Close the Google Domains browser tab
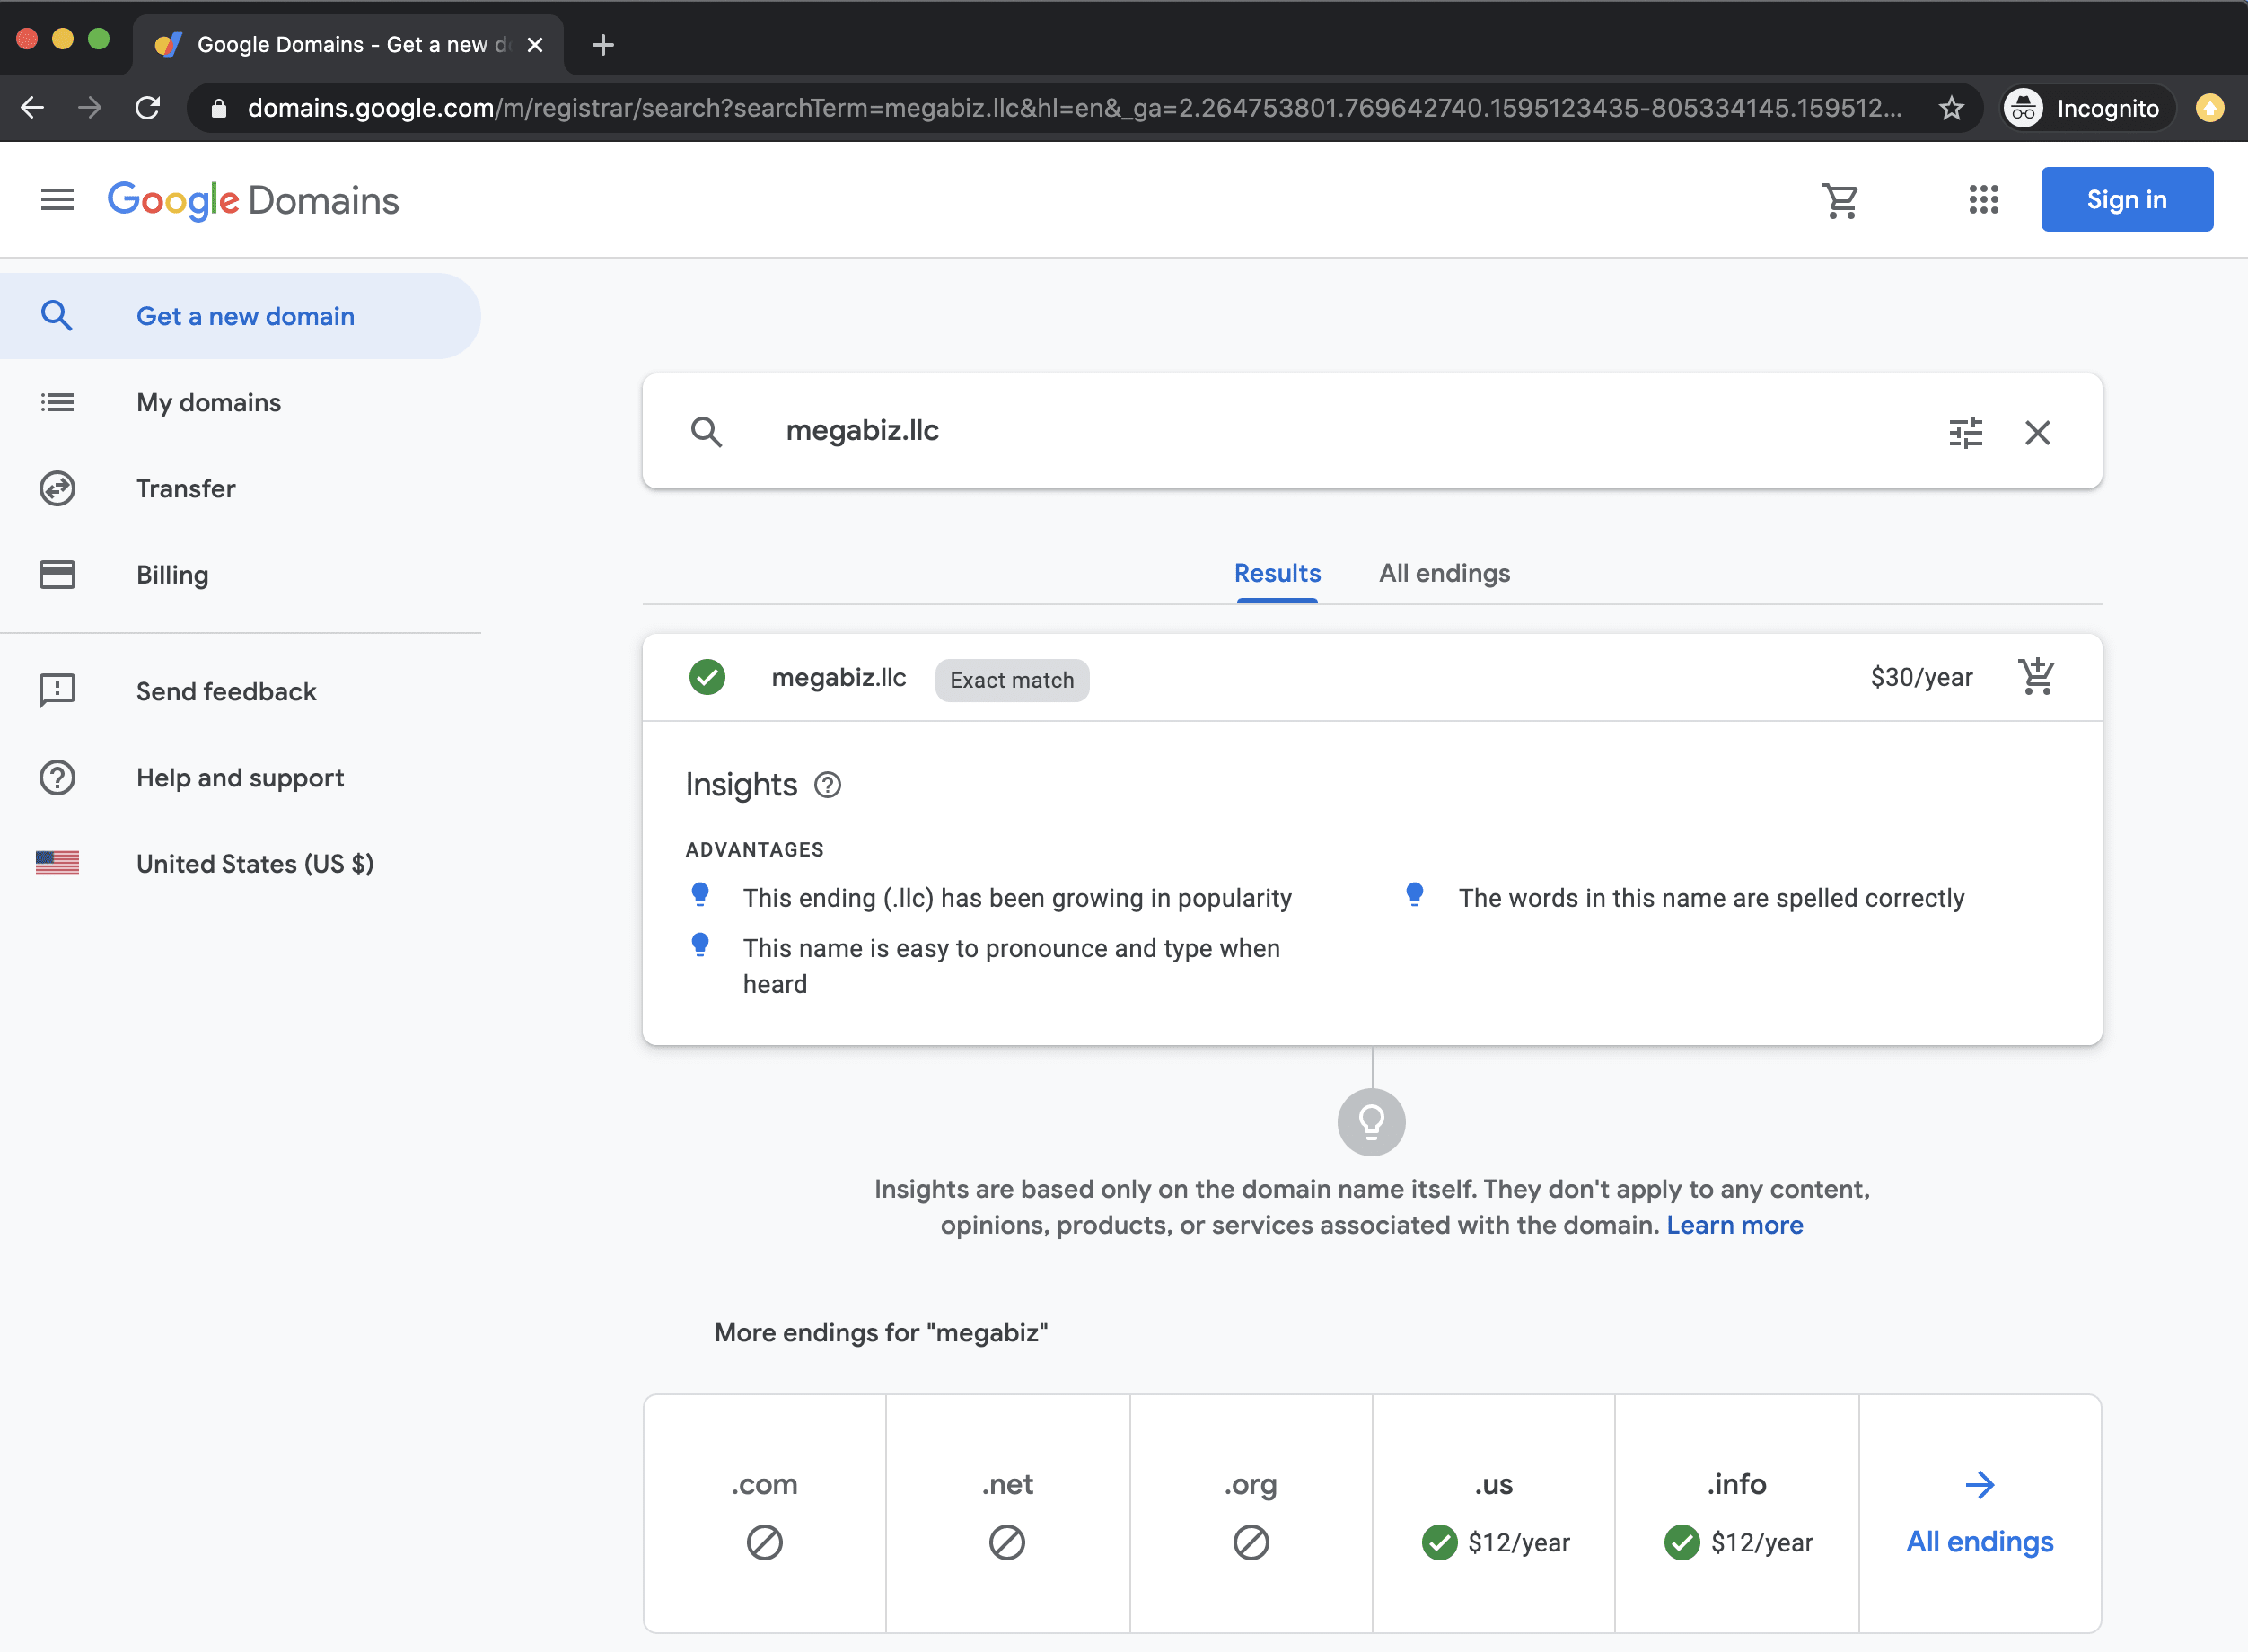 coord(535,45)
